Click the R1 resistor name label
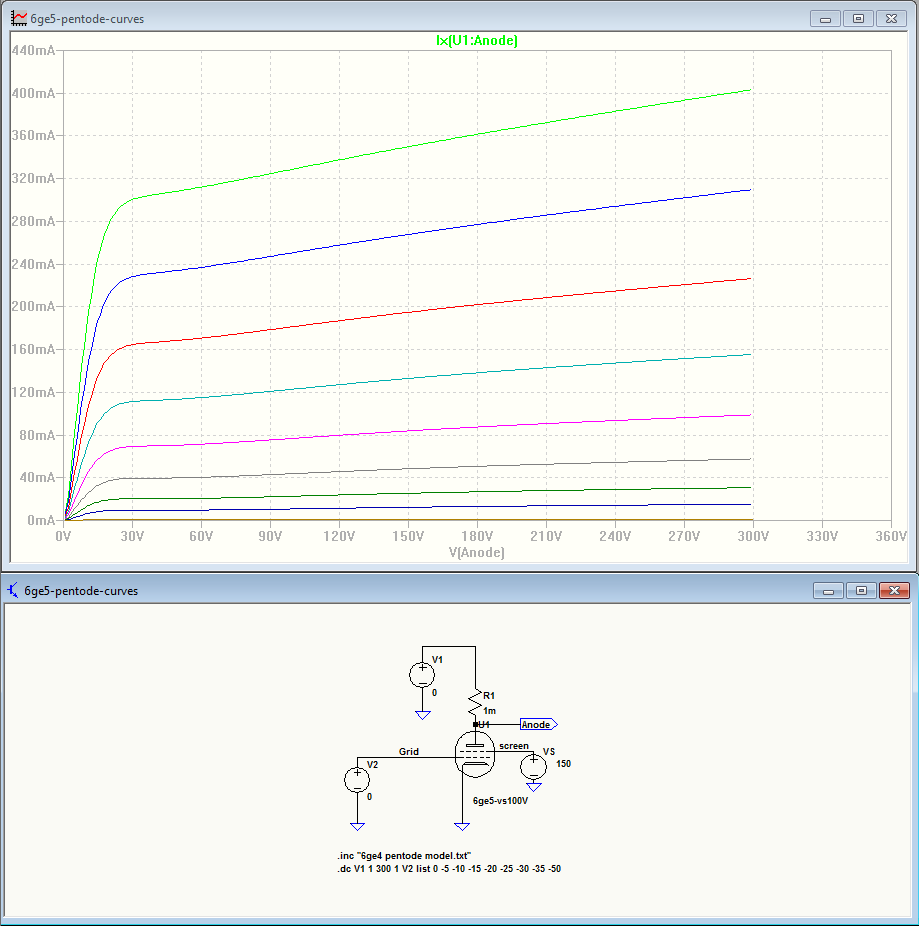This screenshot has height=926, width=919. pos(489,696)
